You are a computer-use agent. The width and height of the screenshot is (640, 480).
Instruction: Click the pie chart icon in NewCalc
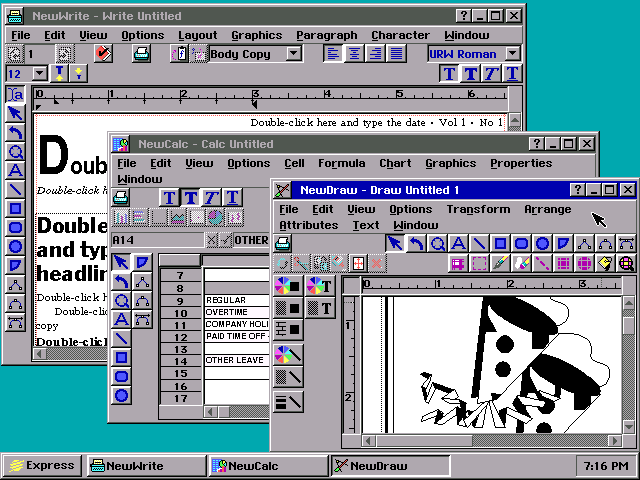(216, 217)
